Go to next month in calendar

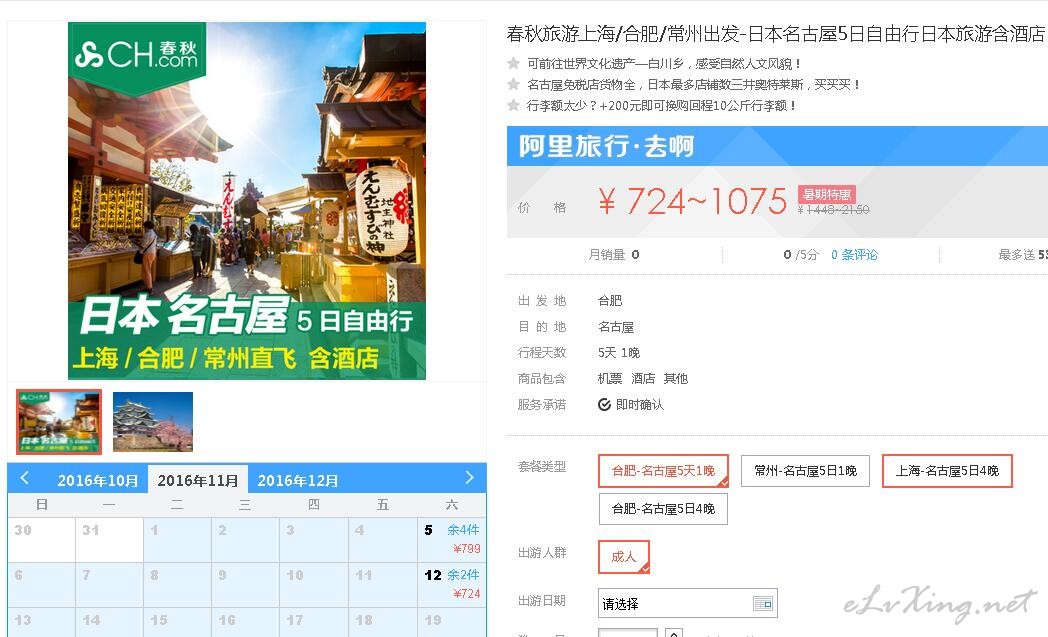pos(469,477)
